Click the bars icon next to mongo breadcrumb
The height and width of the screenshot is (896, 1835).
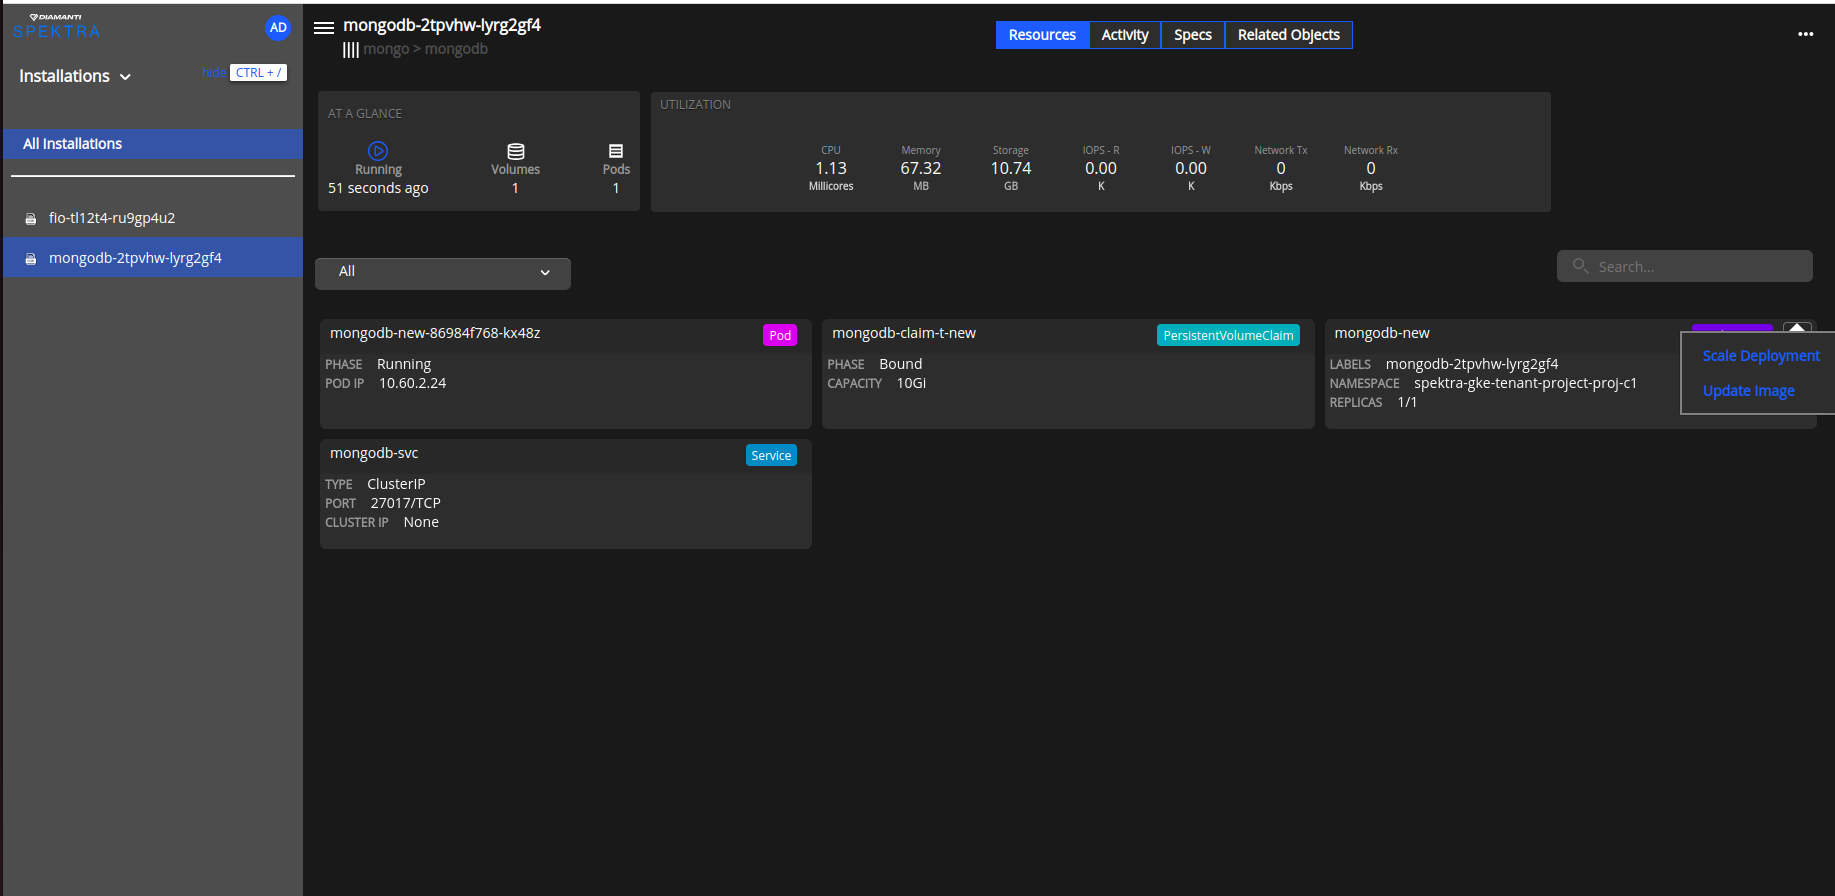350,49
